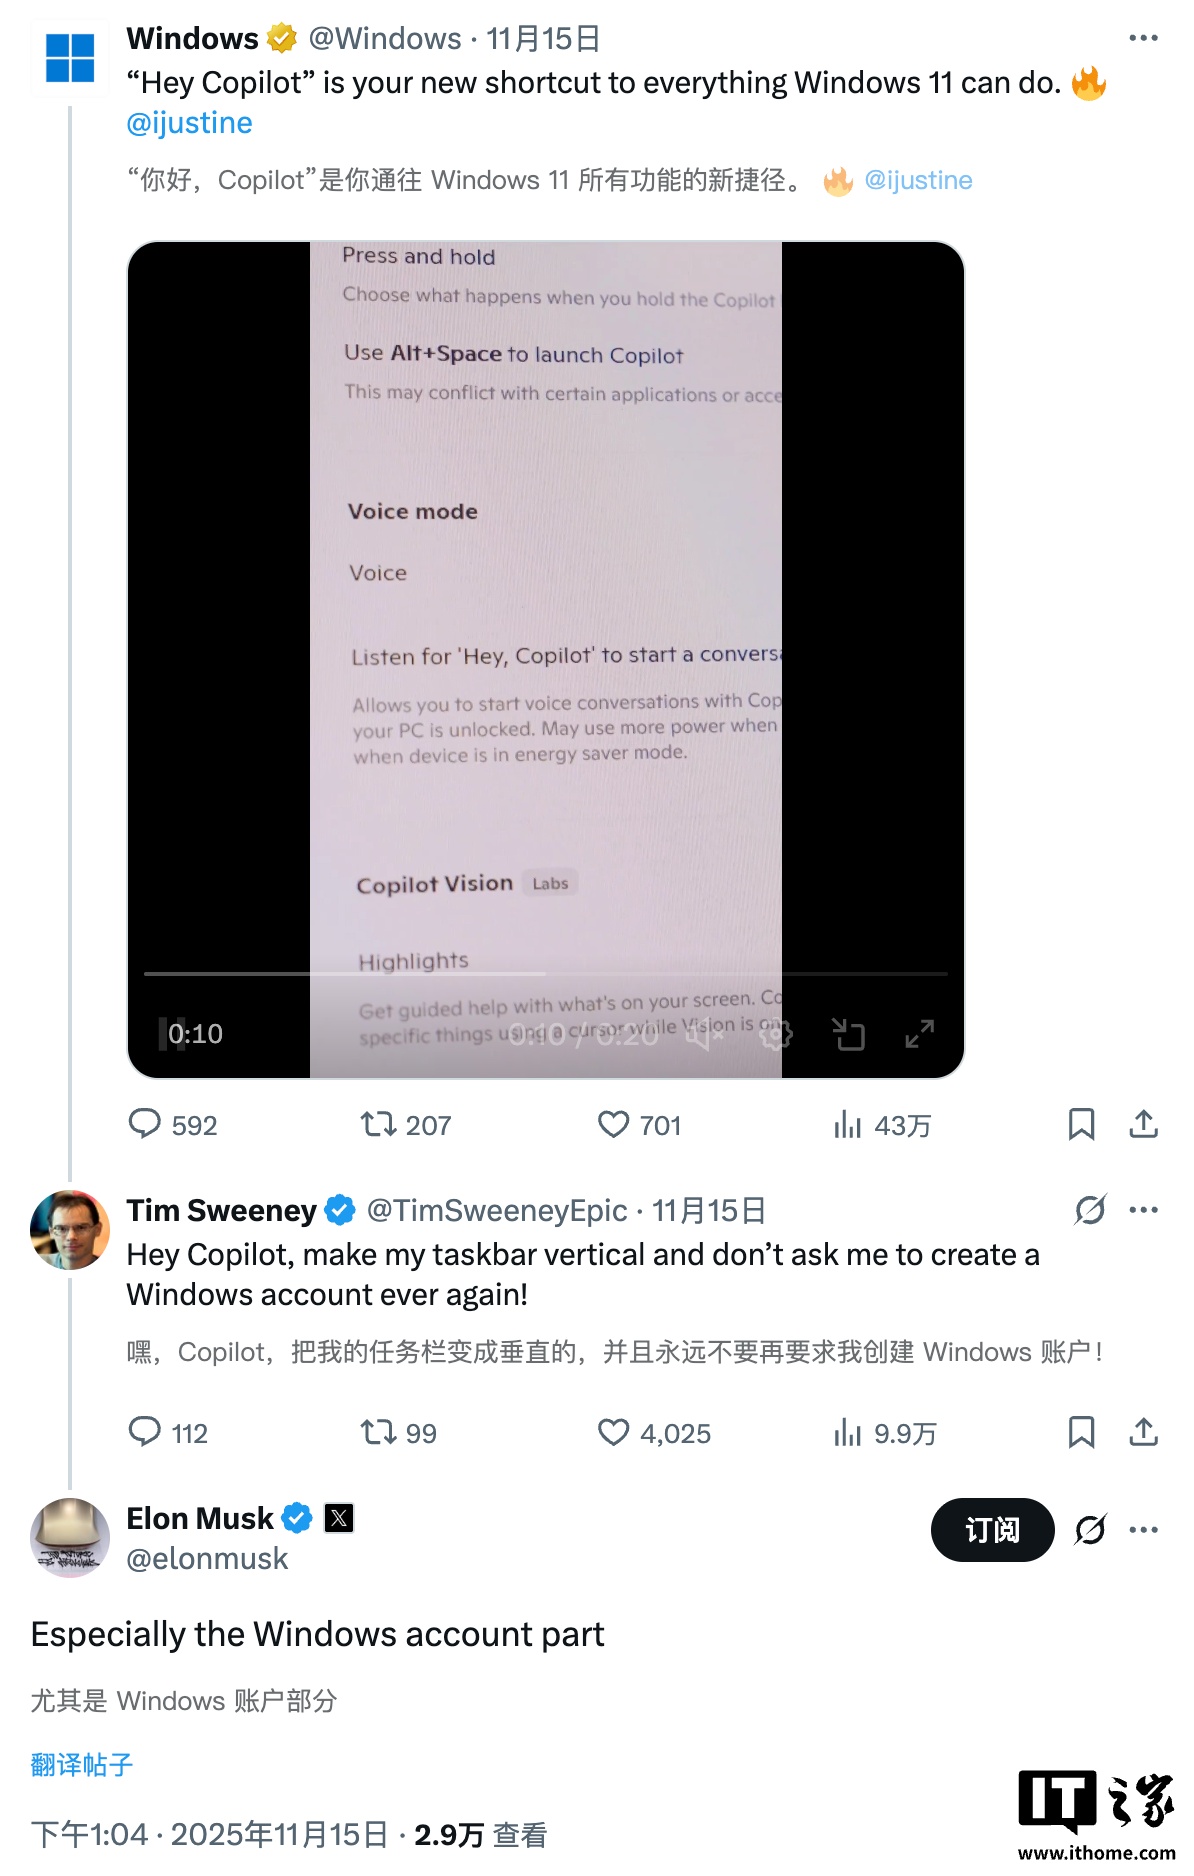
Task: Open replies on the Windows tweet
Action: pyautogui.click(x=145, y=1124)
